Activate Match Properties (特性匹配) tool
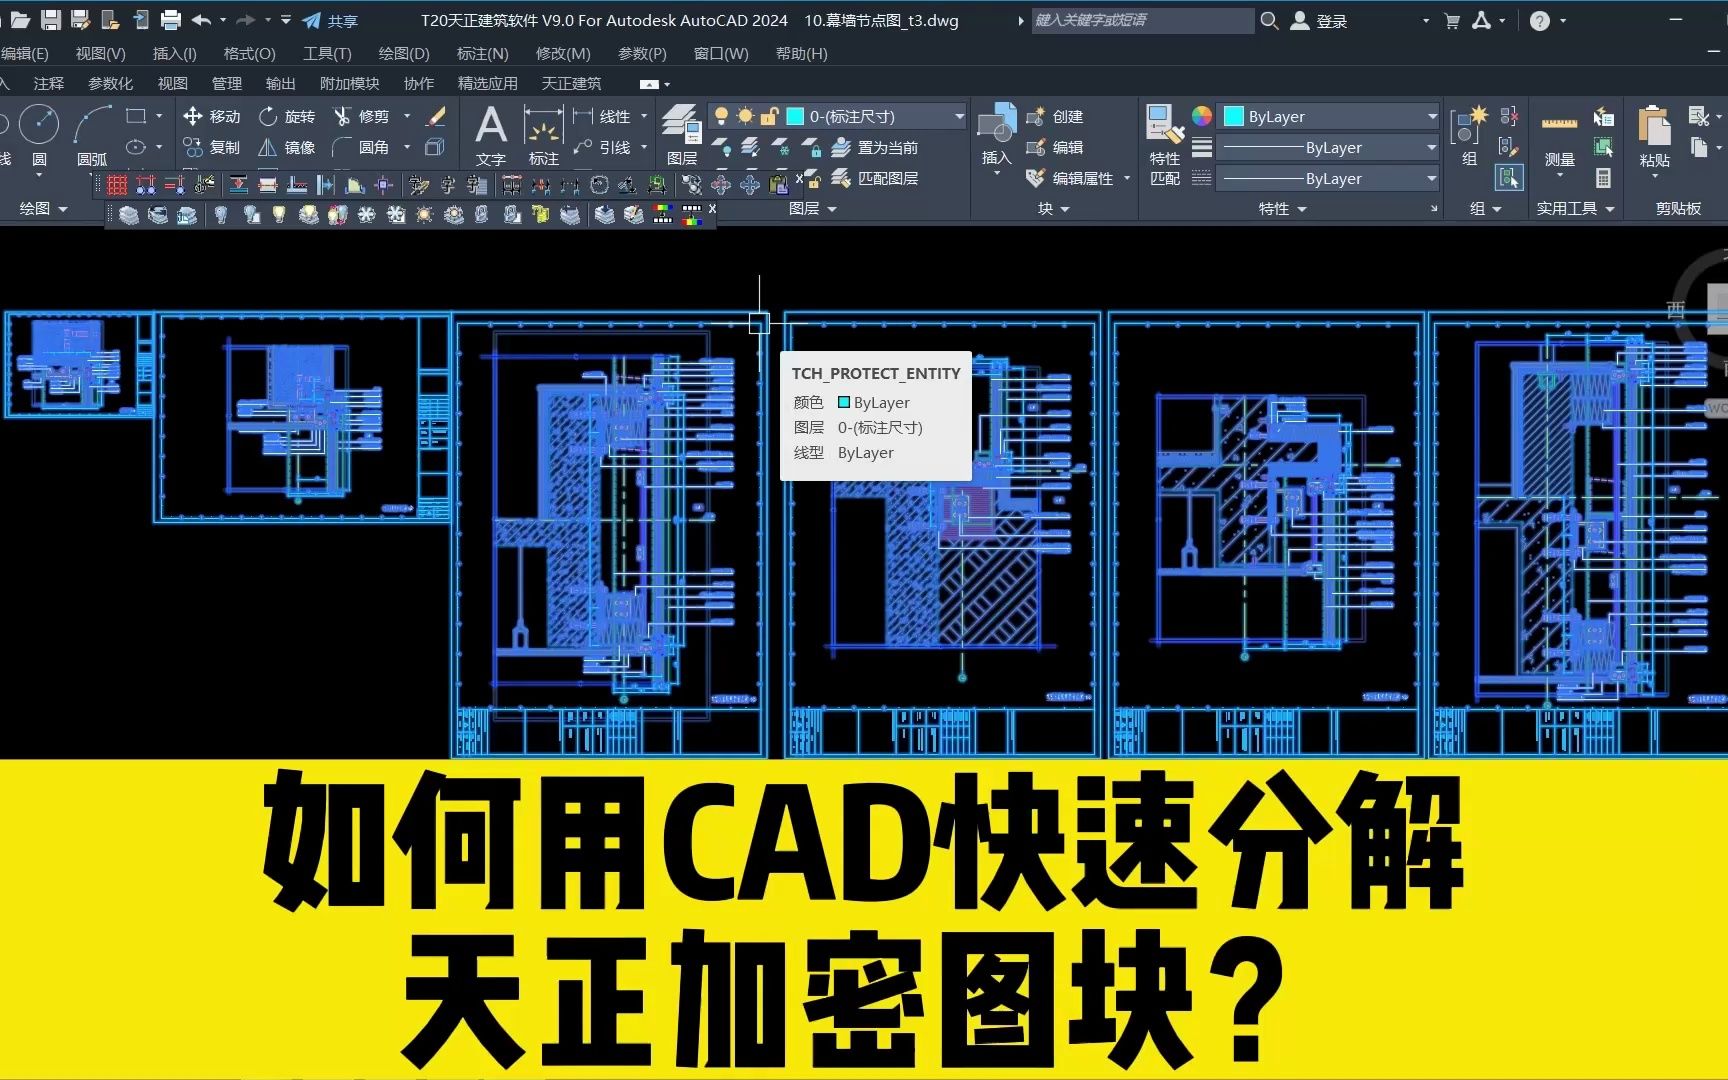The height and width of the screenshot is (1080, 1728). click(x=1165, y=146)
